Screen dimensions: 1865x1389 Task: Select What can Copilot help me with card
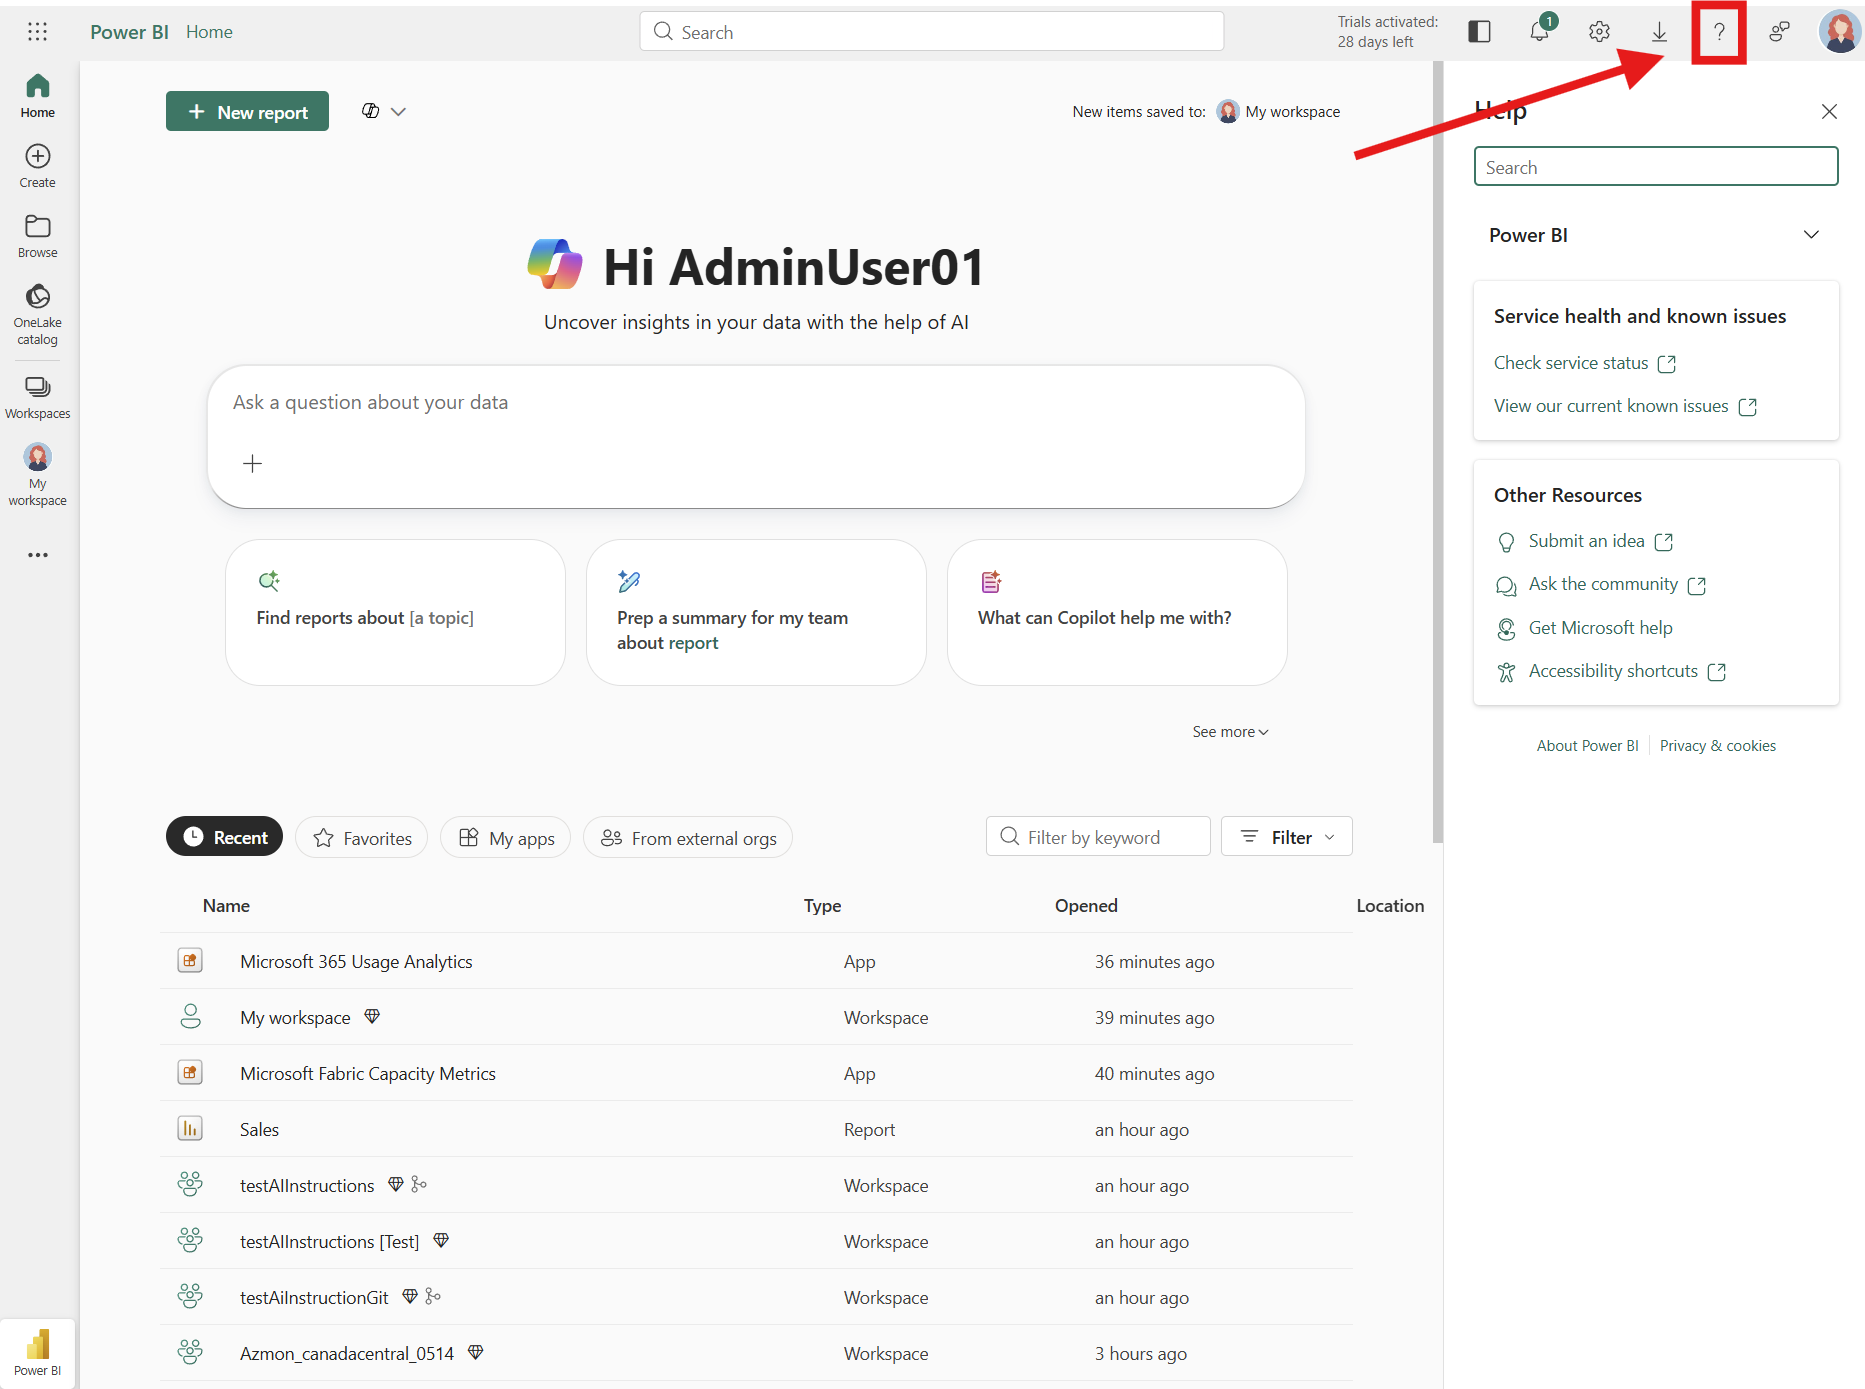click(x=1117, y=613)
